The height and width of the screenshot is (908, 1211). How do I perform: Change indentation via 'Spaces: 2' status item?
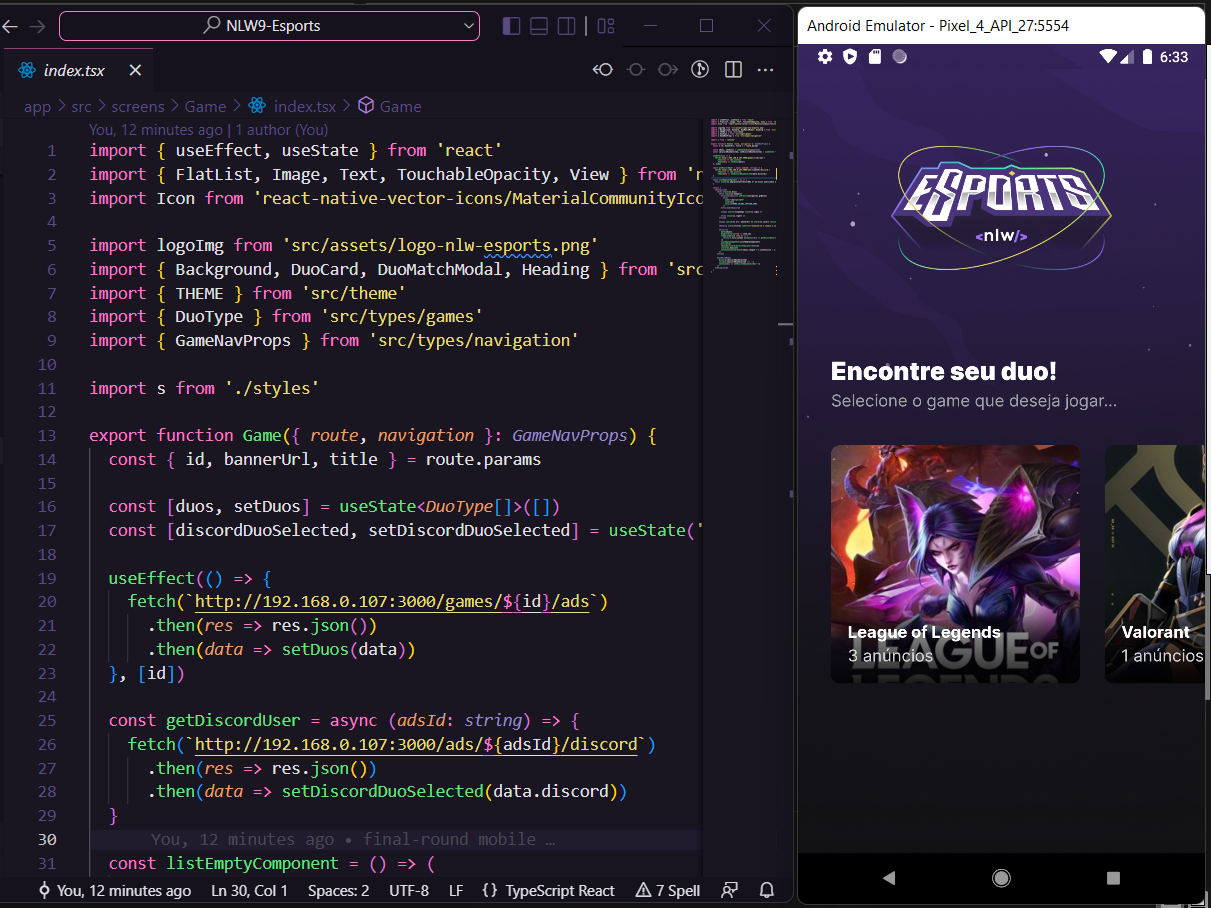(x=338, y=890)
